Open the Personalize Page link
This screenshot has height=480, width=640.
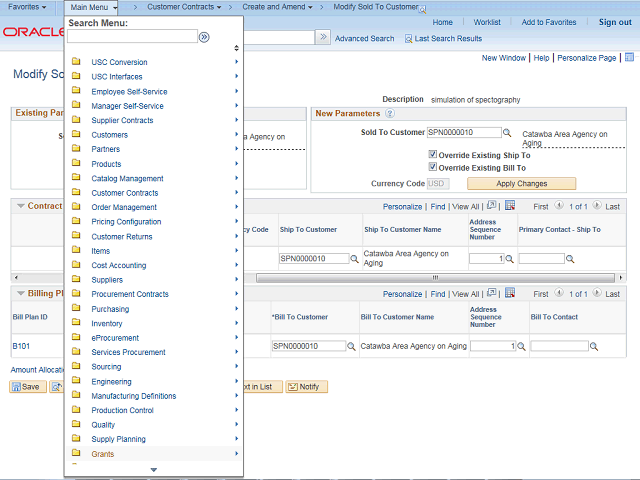coord(587,58)
